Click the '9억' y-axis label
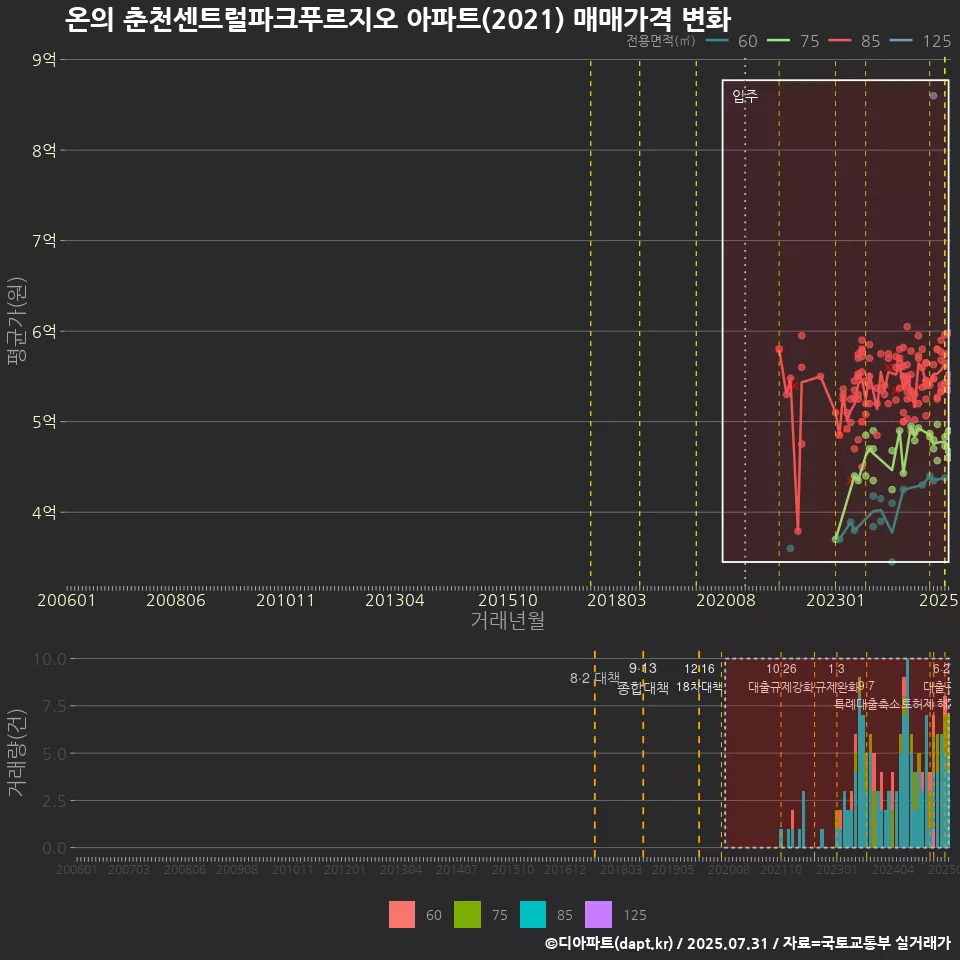 [x=44, y=59]
